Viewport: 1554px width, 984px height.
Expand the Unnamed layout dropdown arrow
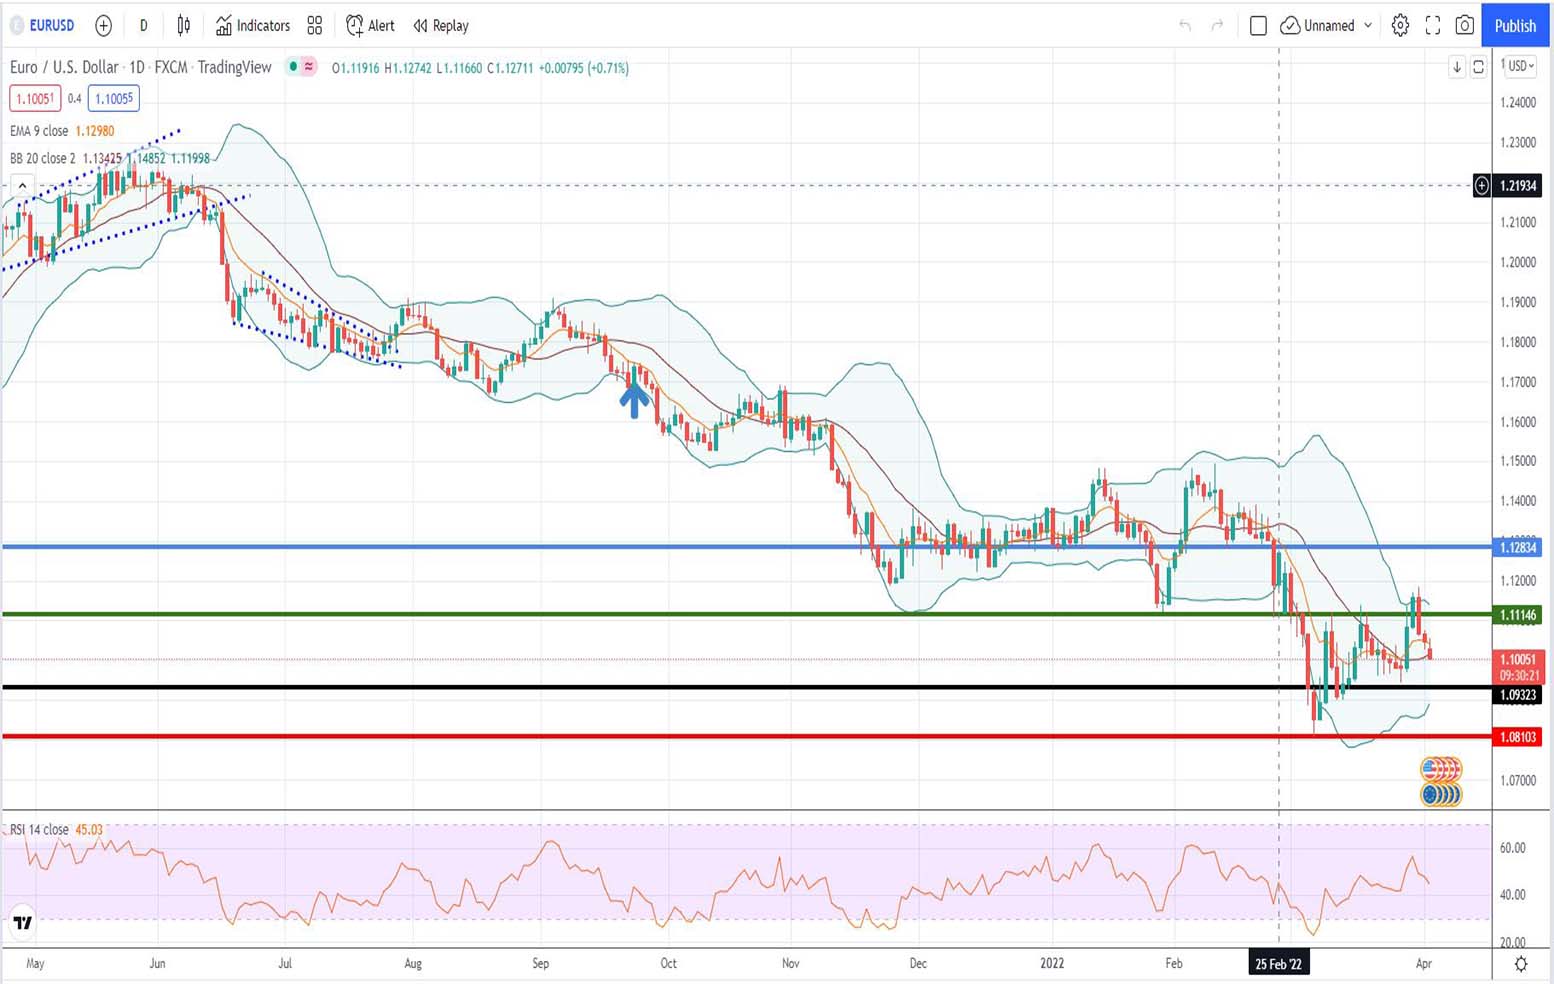[x=1367, y=26]
